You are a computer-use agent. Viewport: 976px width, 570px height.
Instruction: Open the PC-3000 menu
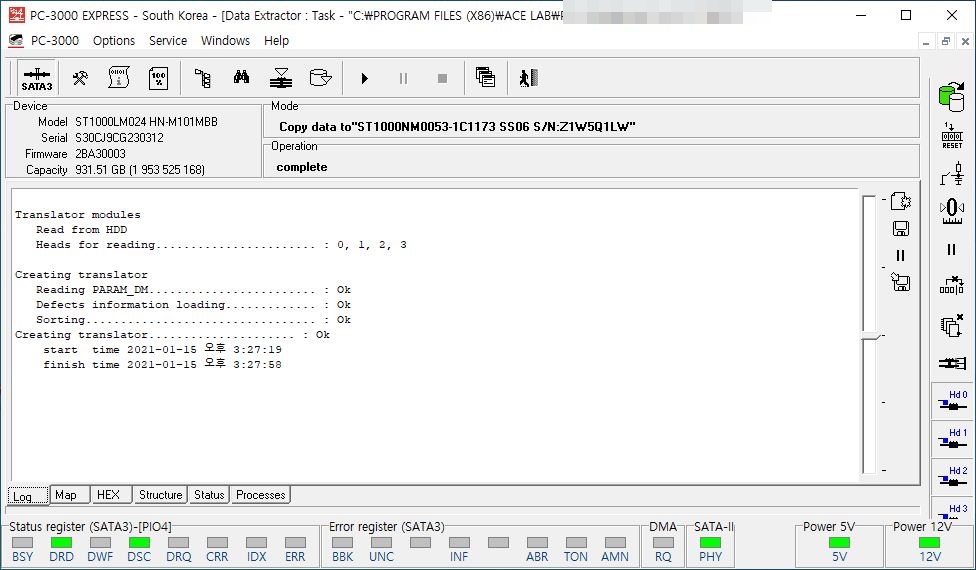pos(55,40)
